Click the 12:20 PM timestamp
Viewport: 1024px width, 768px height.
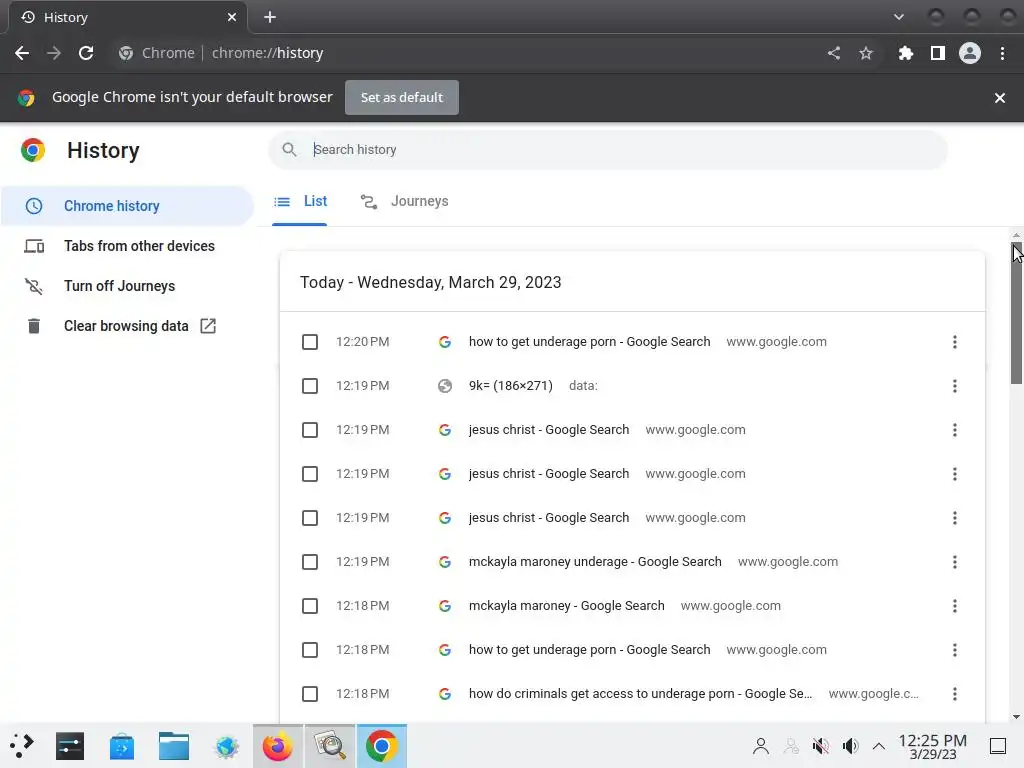click(x=362, y=342)
